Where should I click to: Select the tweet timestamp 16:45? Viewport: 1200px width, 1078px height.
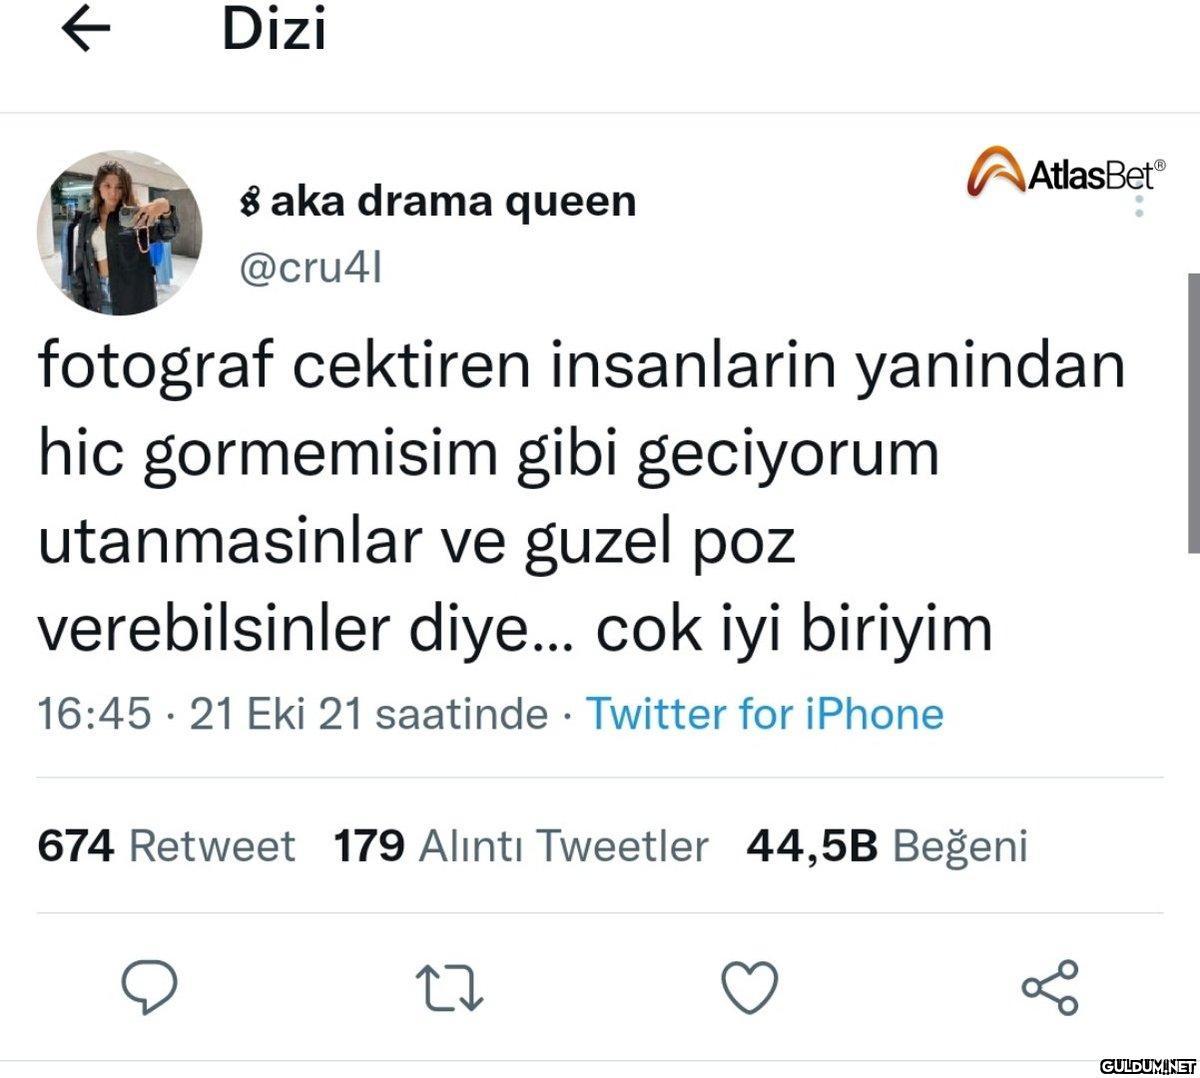[94, 714]
